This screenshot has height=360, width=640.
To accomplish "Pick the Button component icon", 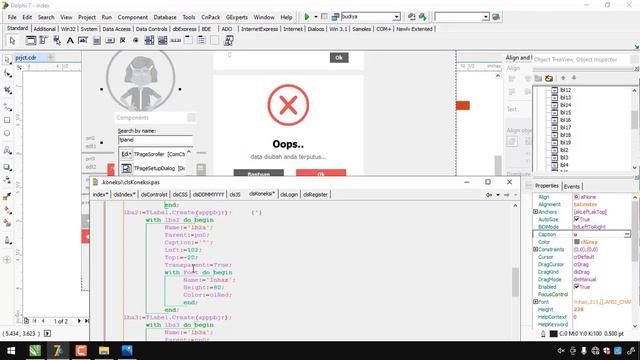I will [x=110, y=40].
